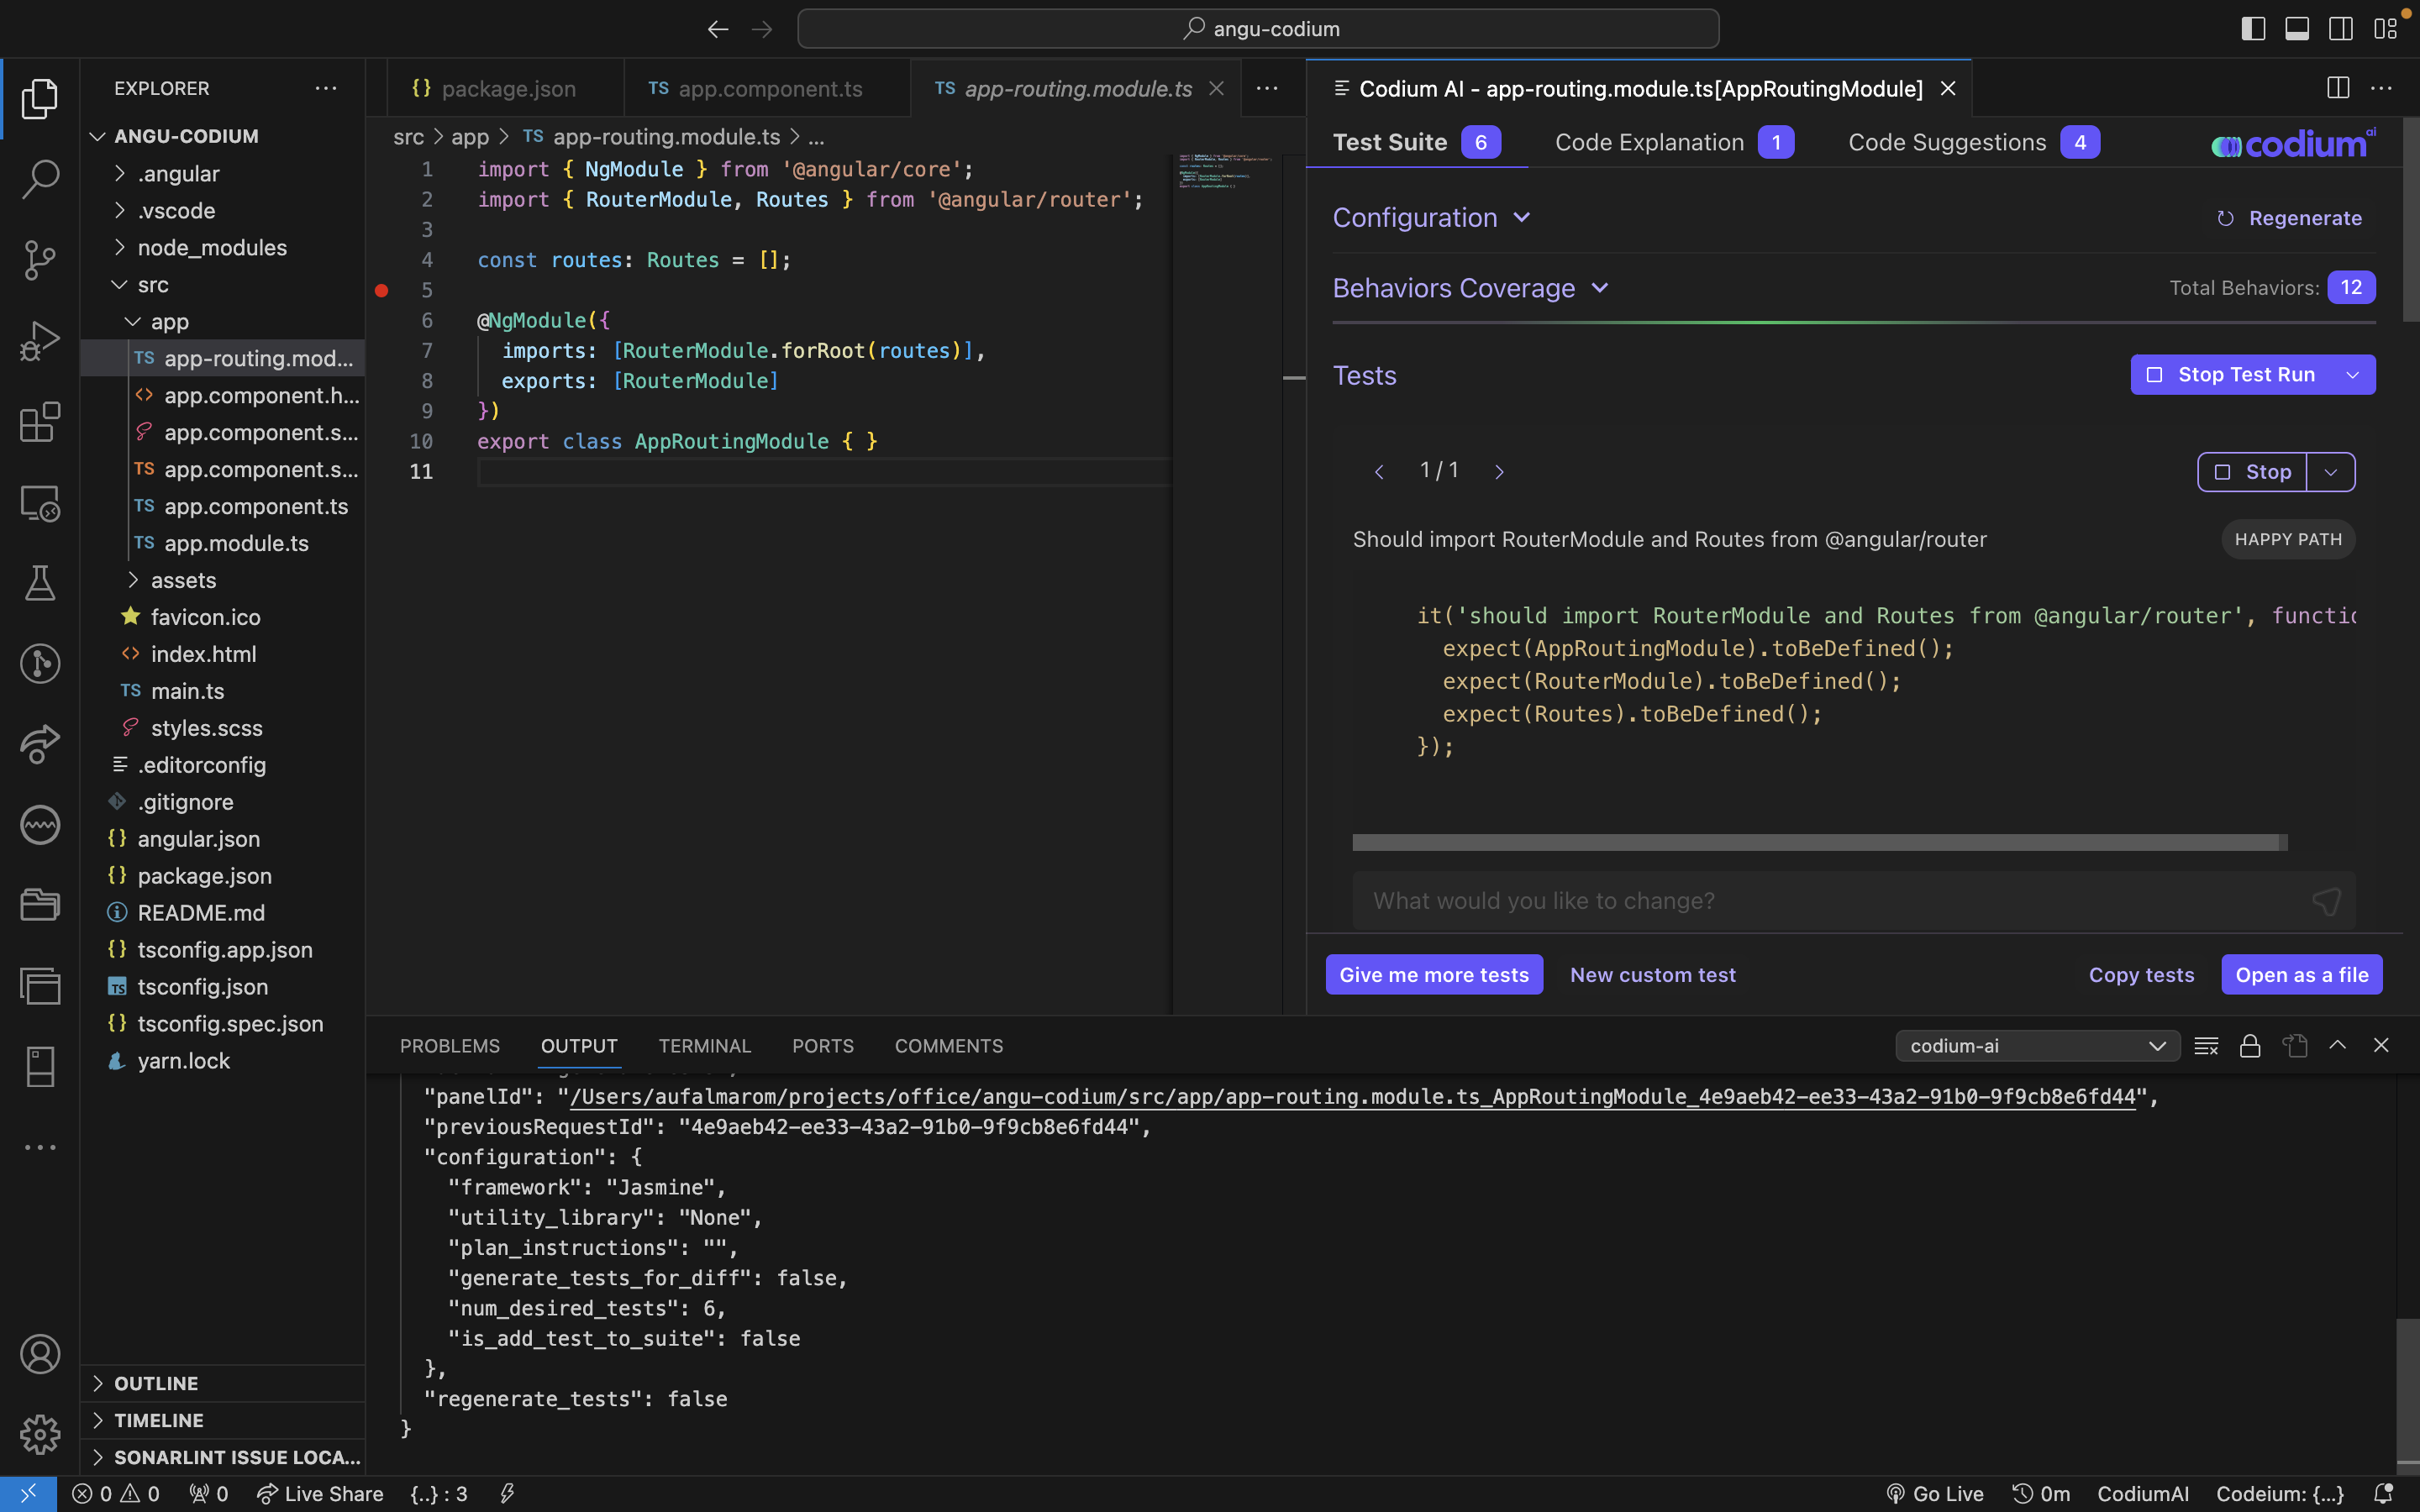Open the Search view in the activity bar
2420x1512 pixels.
pos(40,178)
